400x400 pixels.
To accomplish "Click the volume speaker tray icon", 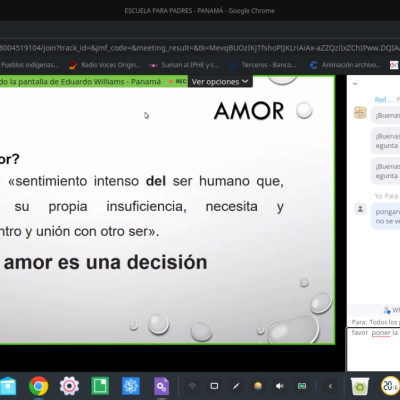I will coord(280,386).
